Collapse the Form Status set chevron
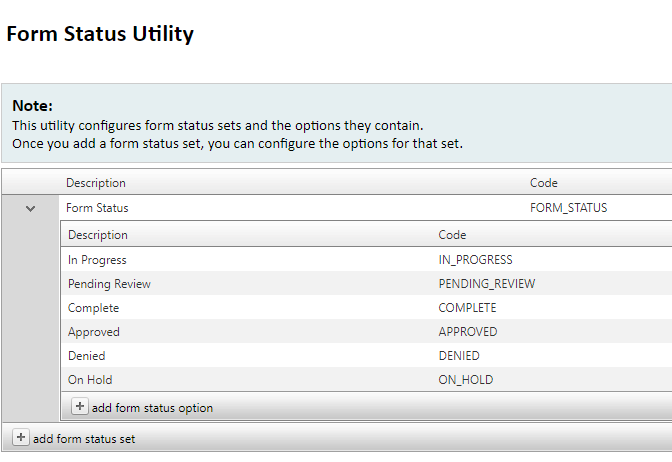 [30, 209]
